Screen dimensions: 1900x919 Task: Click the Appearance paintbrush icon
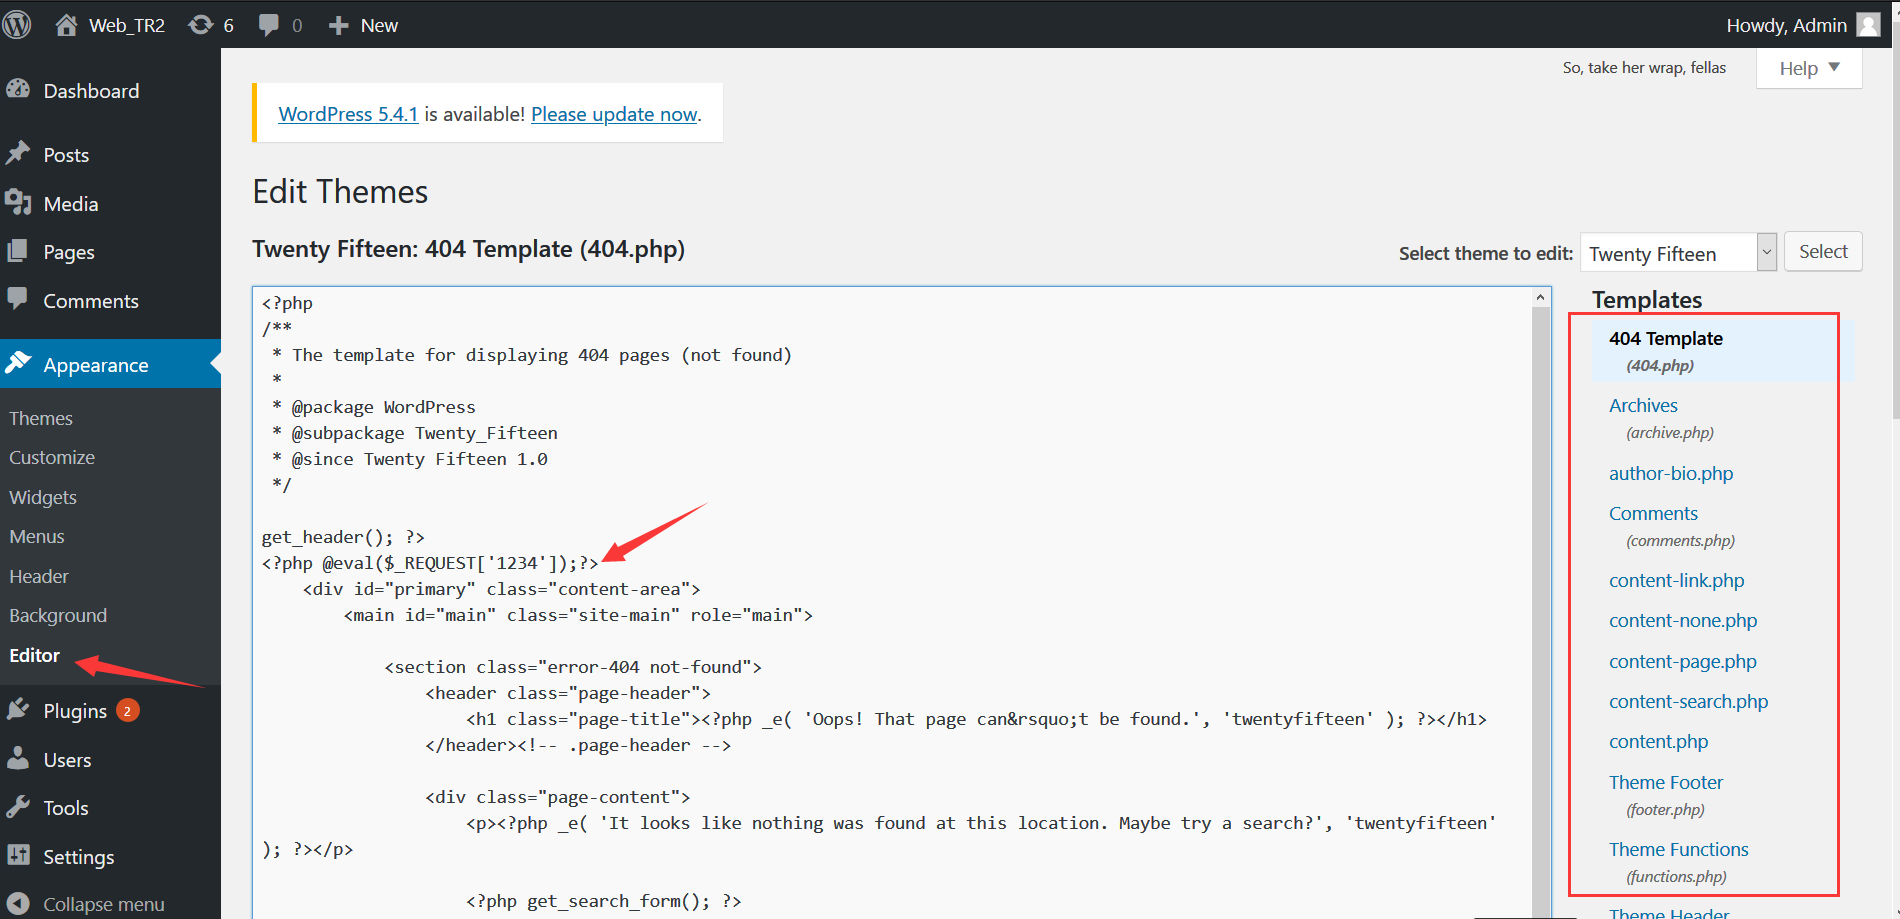point(18,363)
